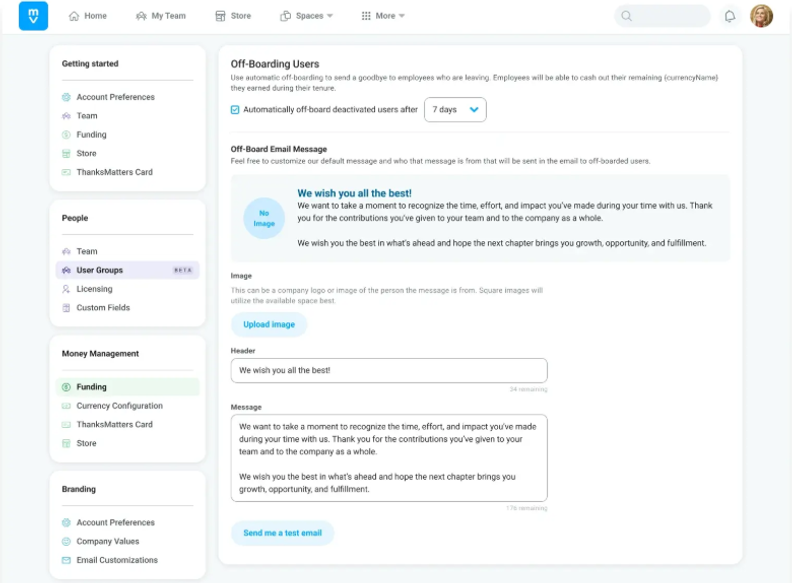Open the Spaces menu label

[309, 16]
